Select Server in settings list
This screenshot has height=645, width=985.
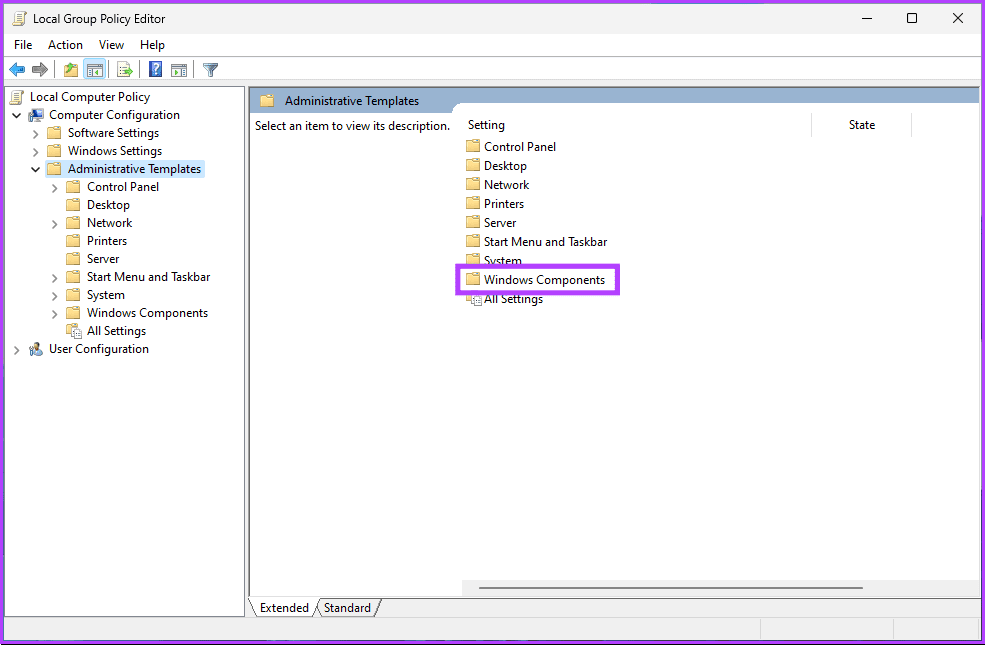(500, 222)
